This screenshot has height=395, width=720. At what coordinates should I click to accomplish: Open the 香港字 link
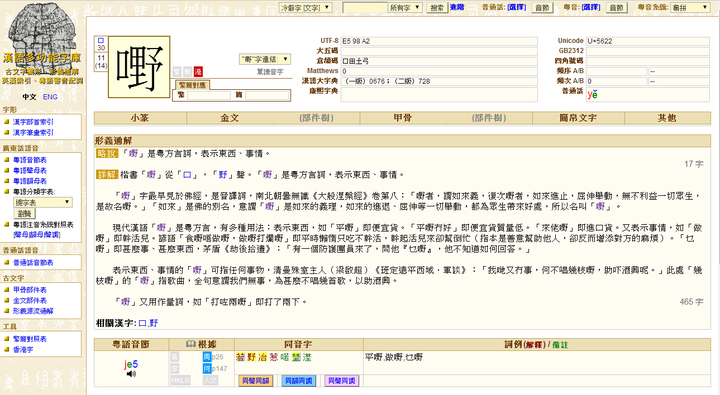coord(23,350)
